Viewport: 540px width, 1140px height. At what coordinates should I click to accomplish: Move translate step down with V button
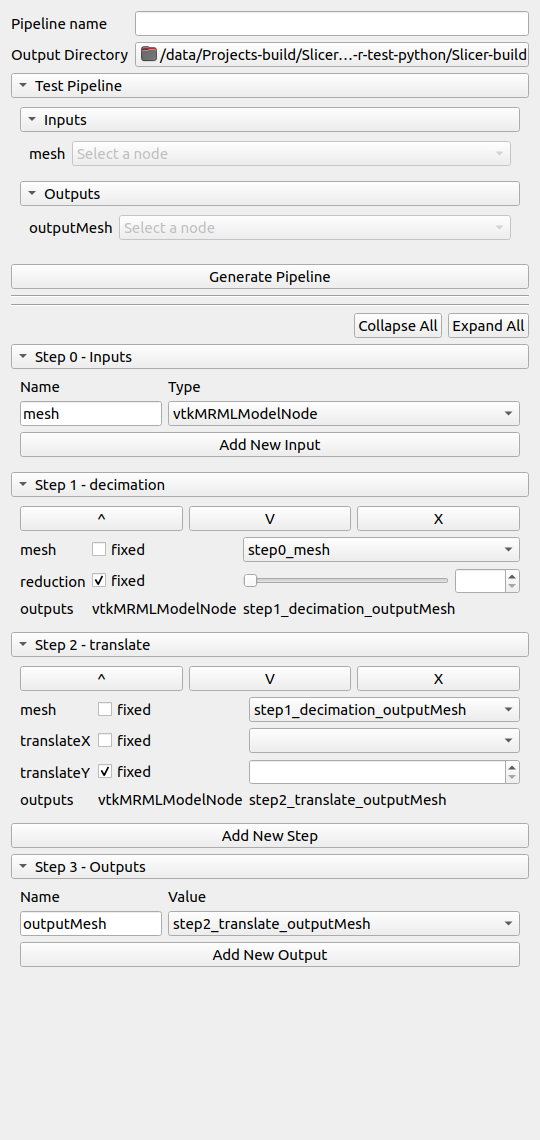(x=270, y=678)
